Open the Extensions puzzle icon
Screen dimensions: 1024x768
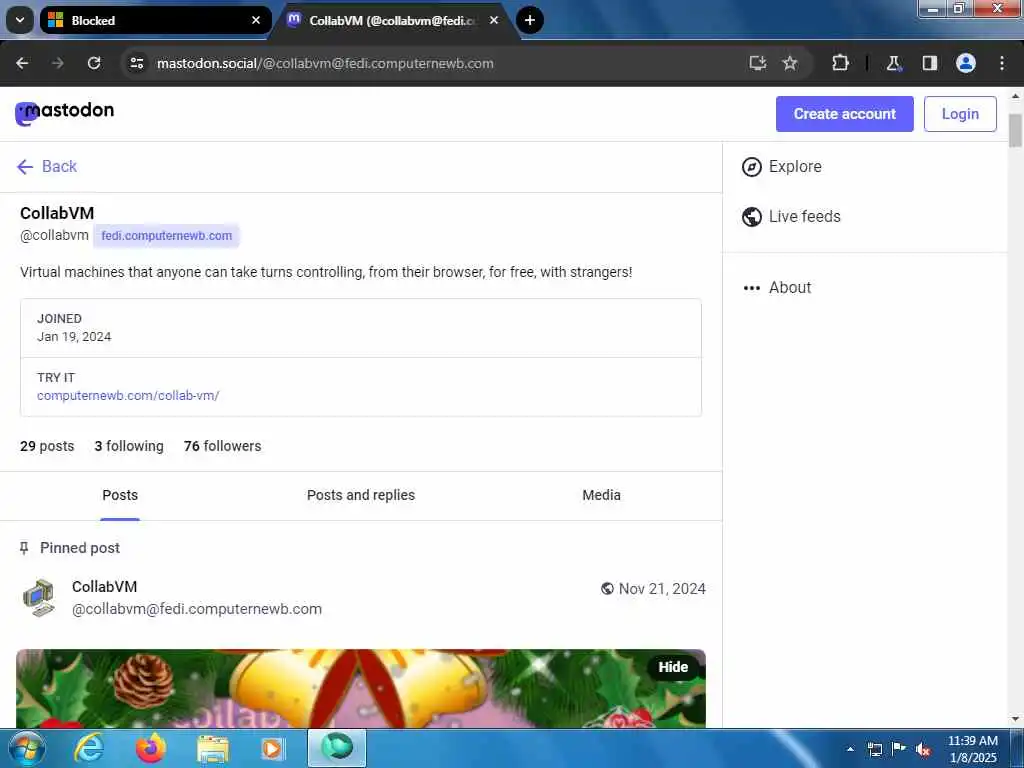pyautogui.click(x=840, y=63)
